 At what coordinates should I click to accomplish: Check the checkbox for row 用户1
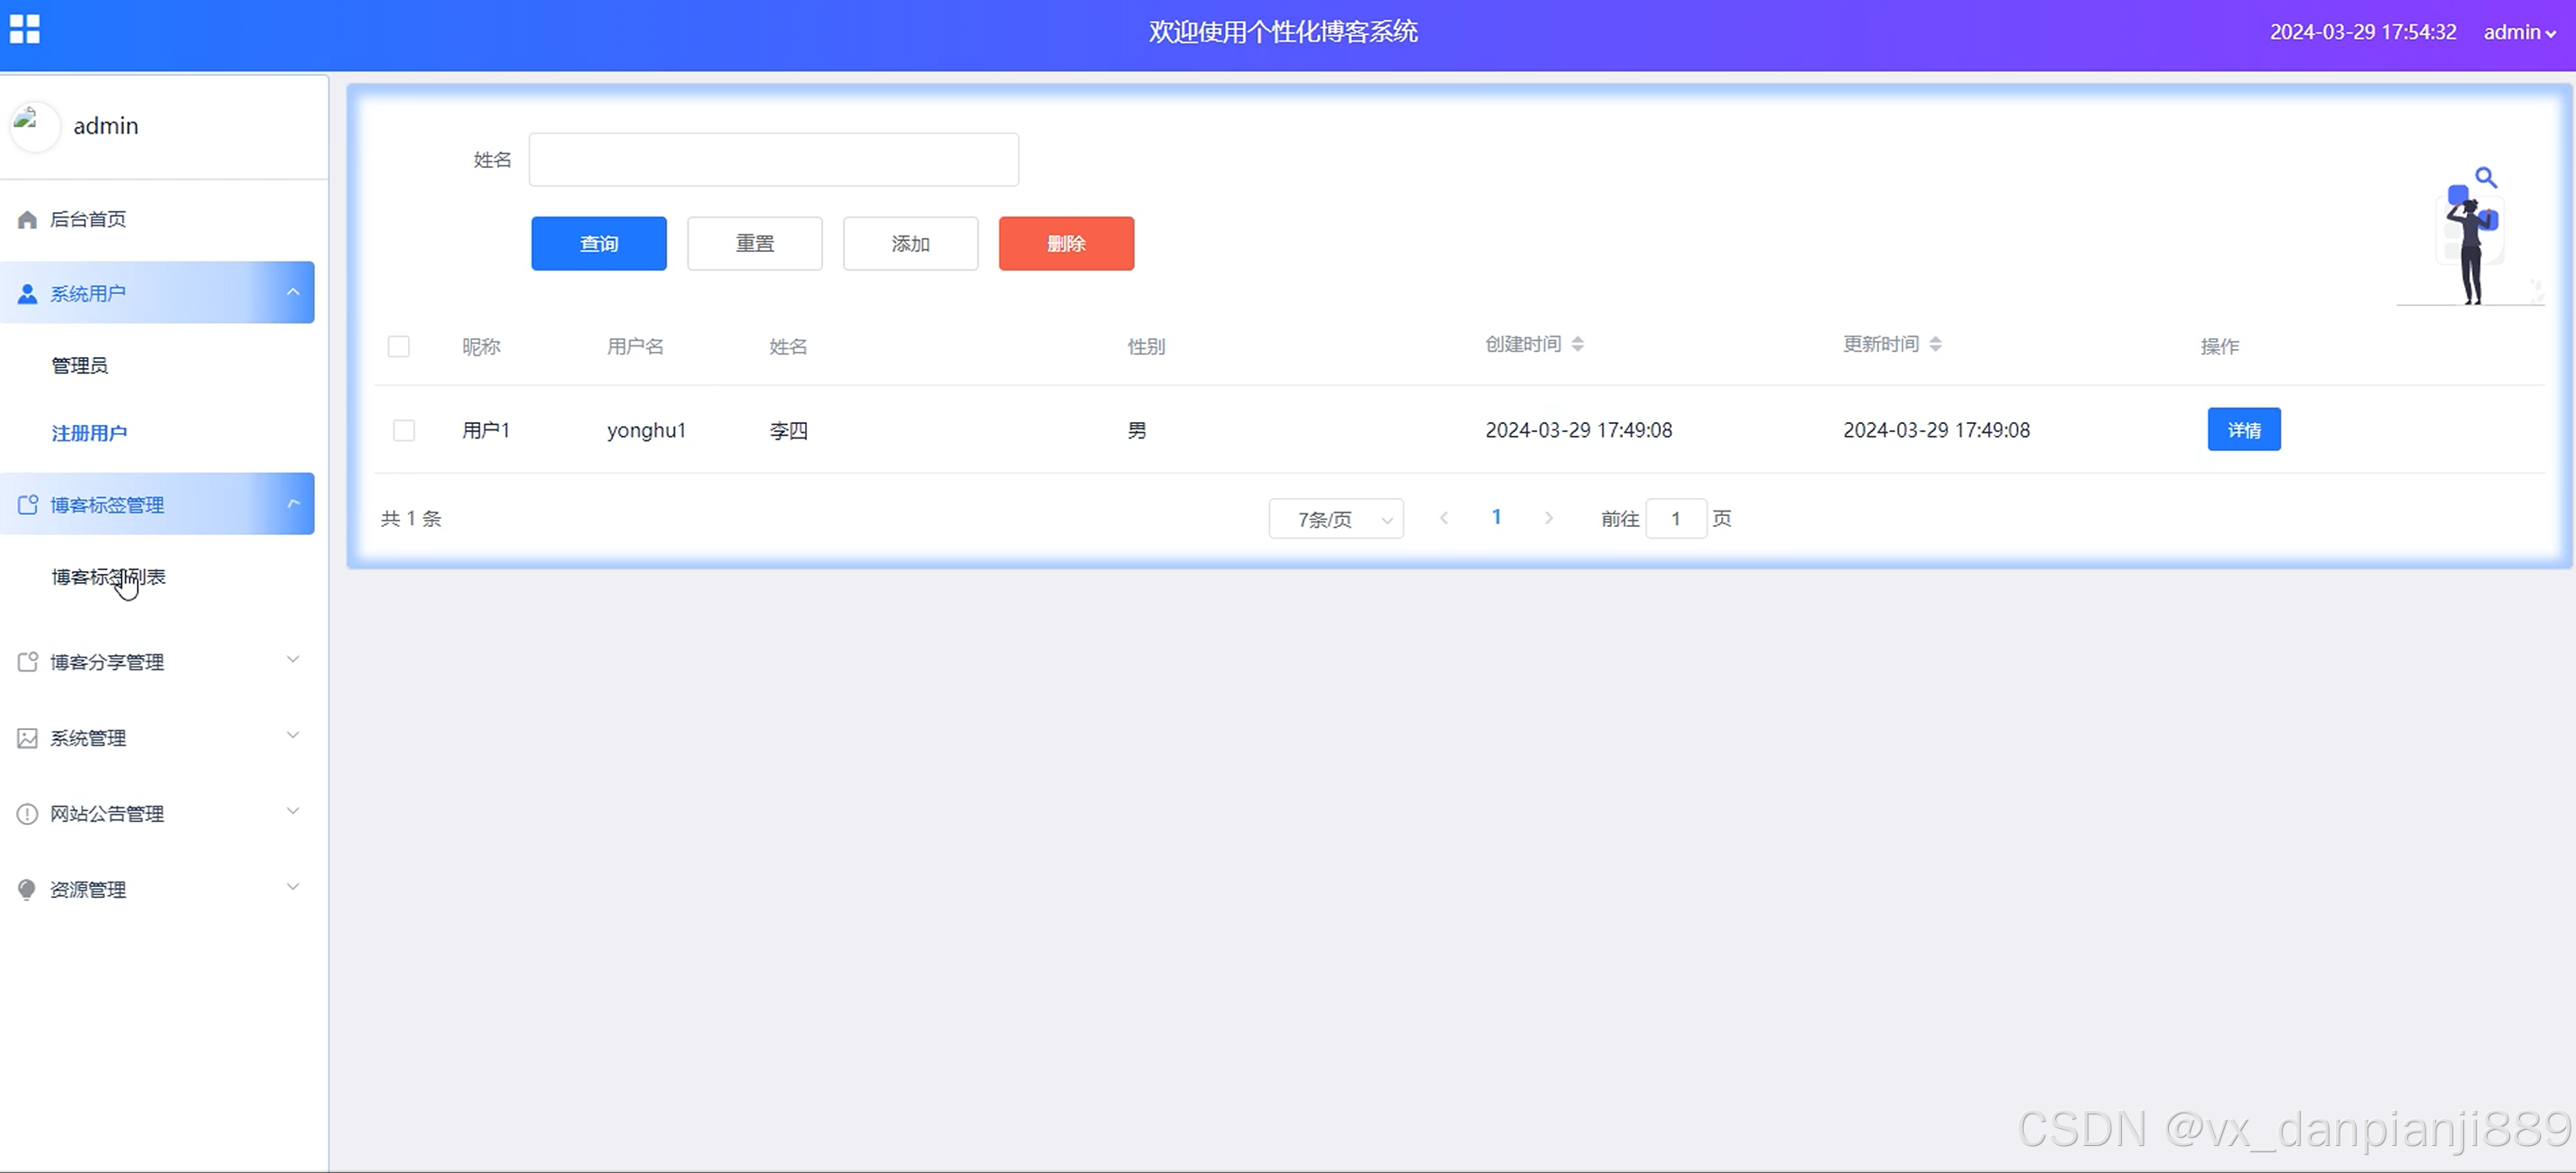pyautogui.click(x=404, y=430)
